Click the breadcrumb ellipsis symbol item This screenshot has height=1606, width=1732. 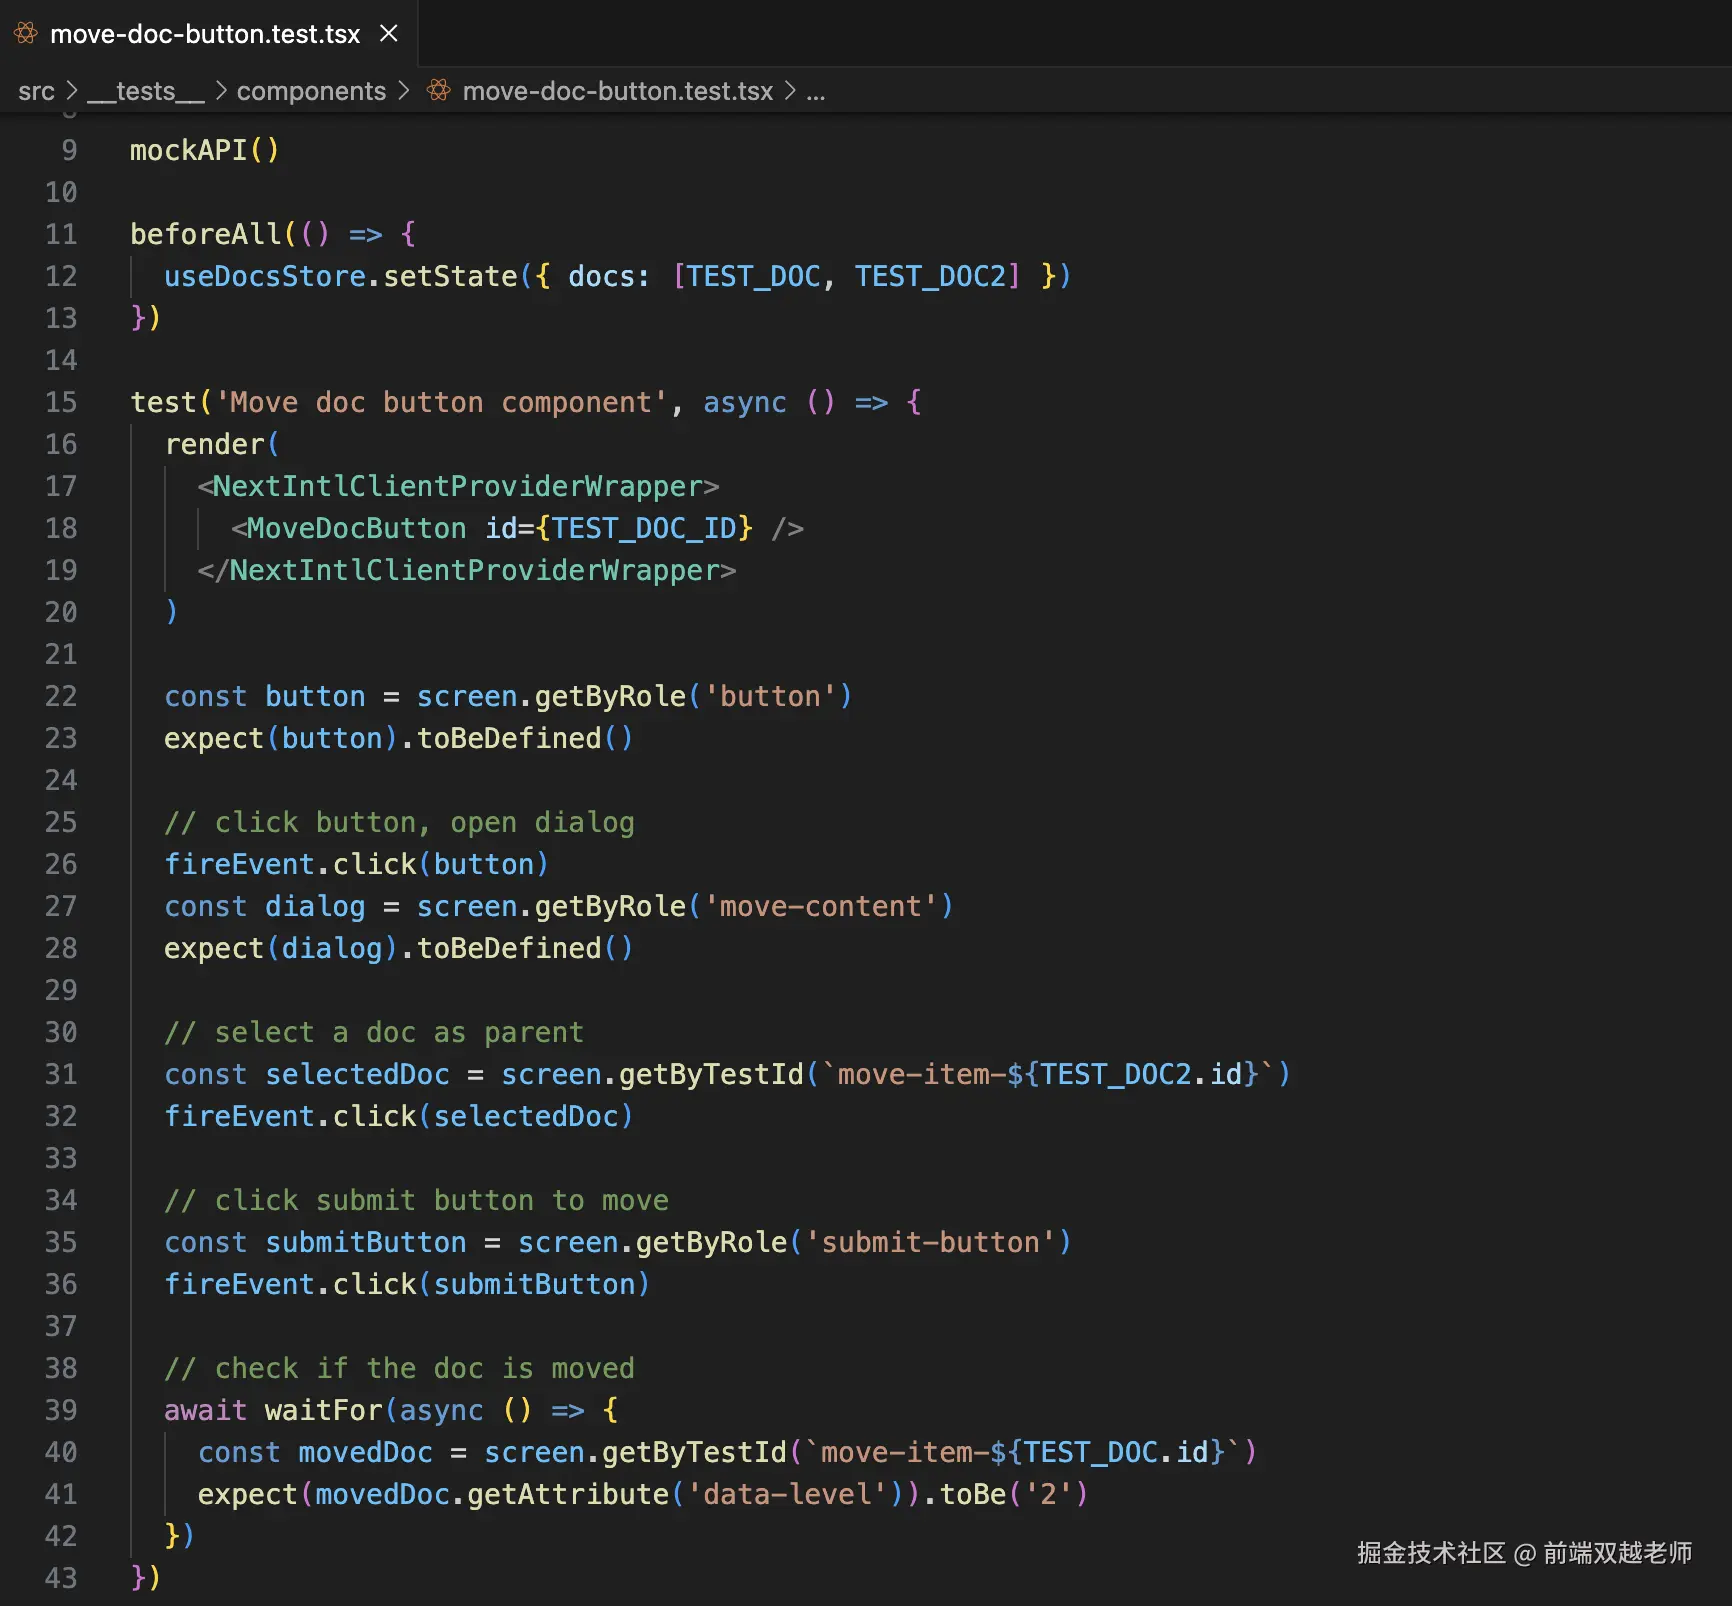click(815, 91)
